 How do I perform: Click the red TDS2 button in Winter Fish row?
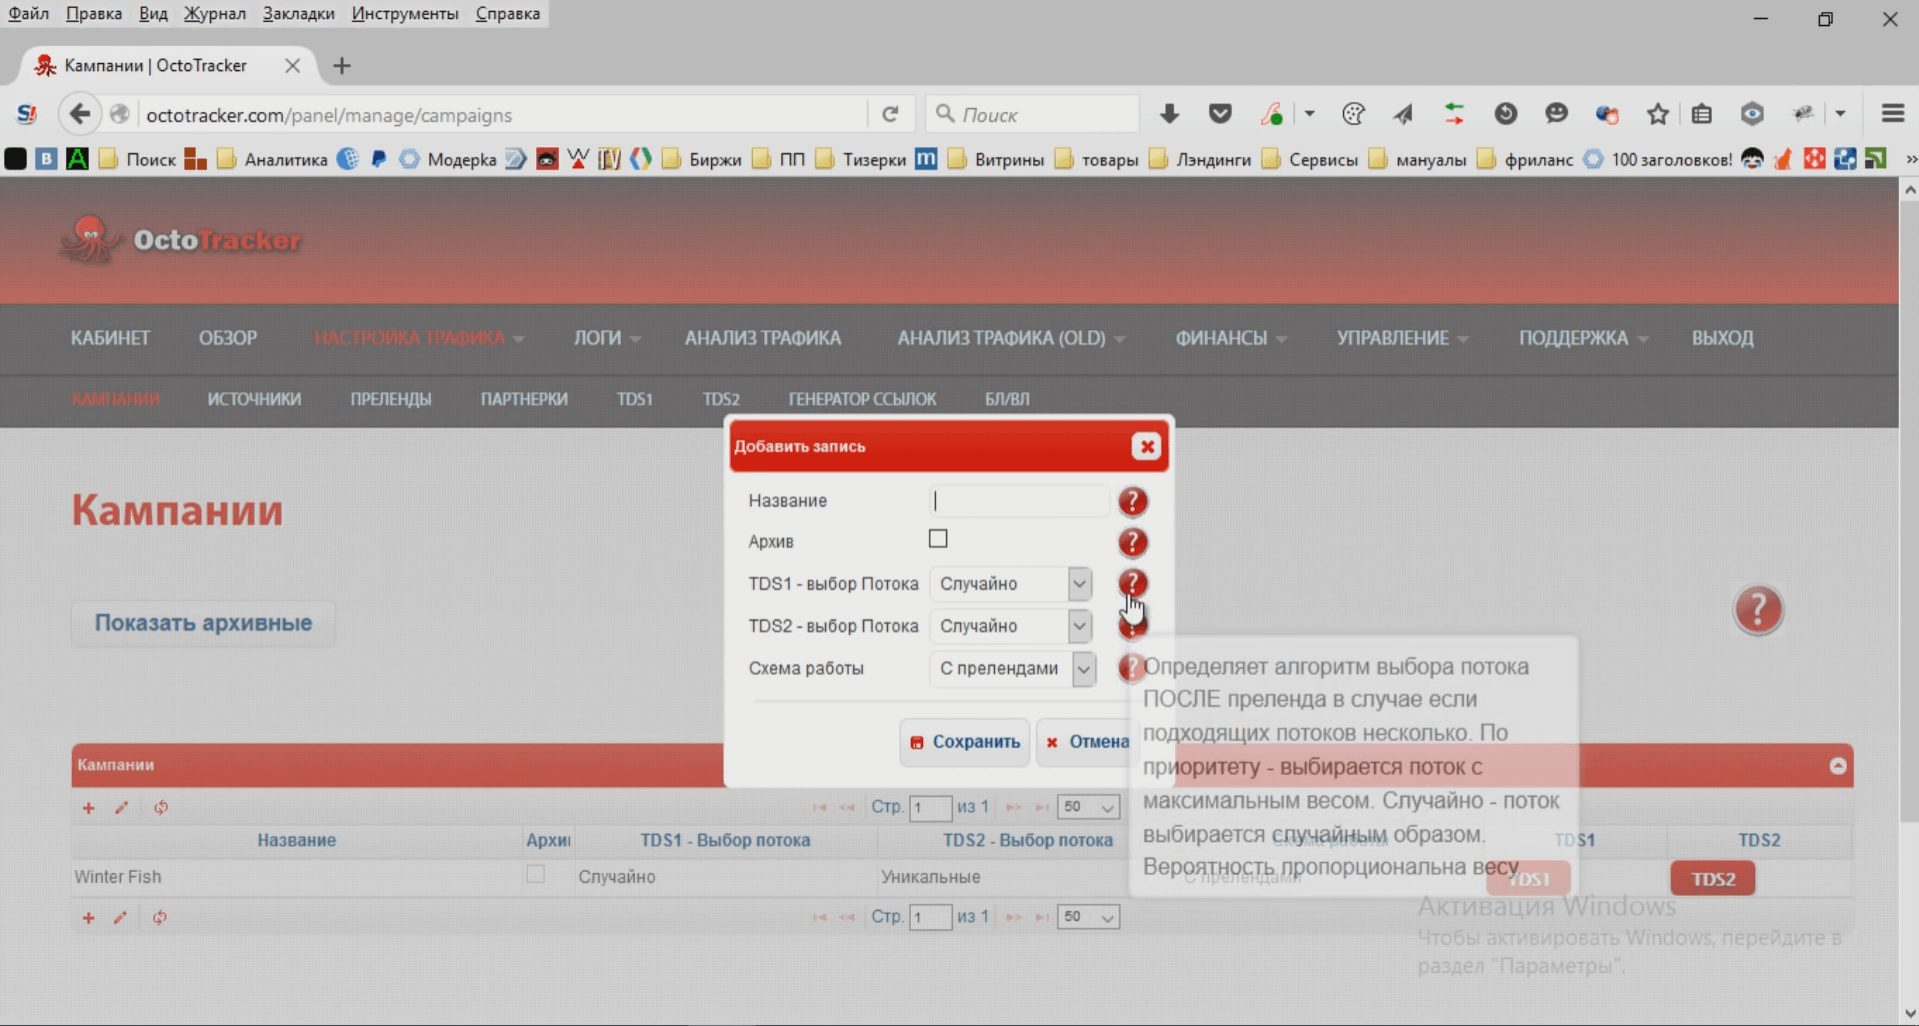pos(1712,879)
